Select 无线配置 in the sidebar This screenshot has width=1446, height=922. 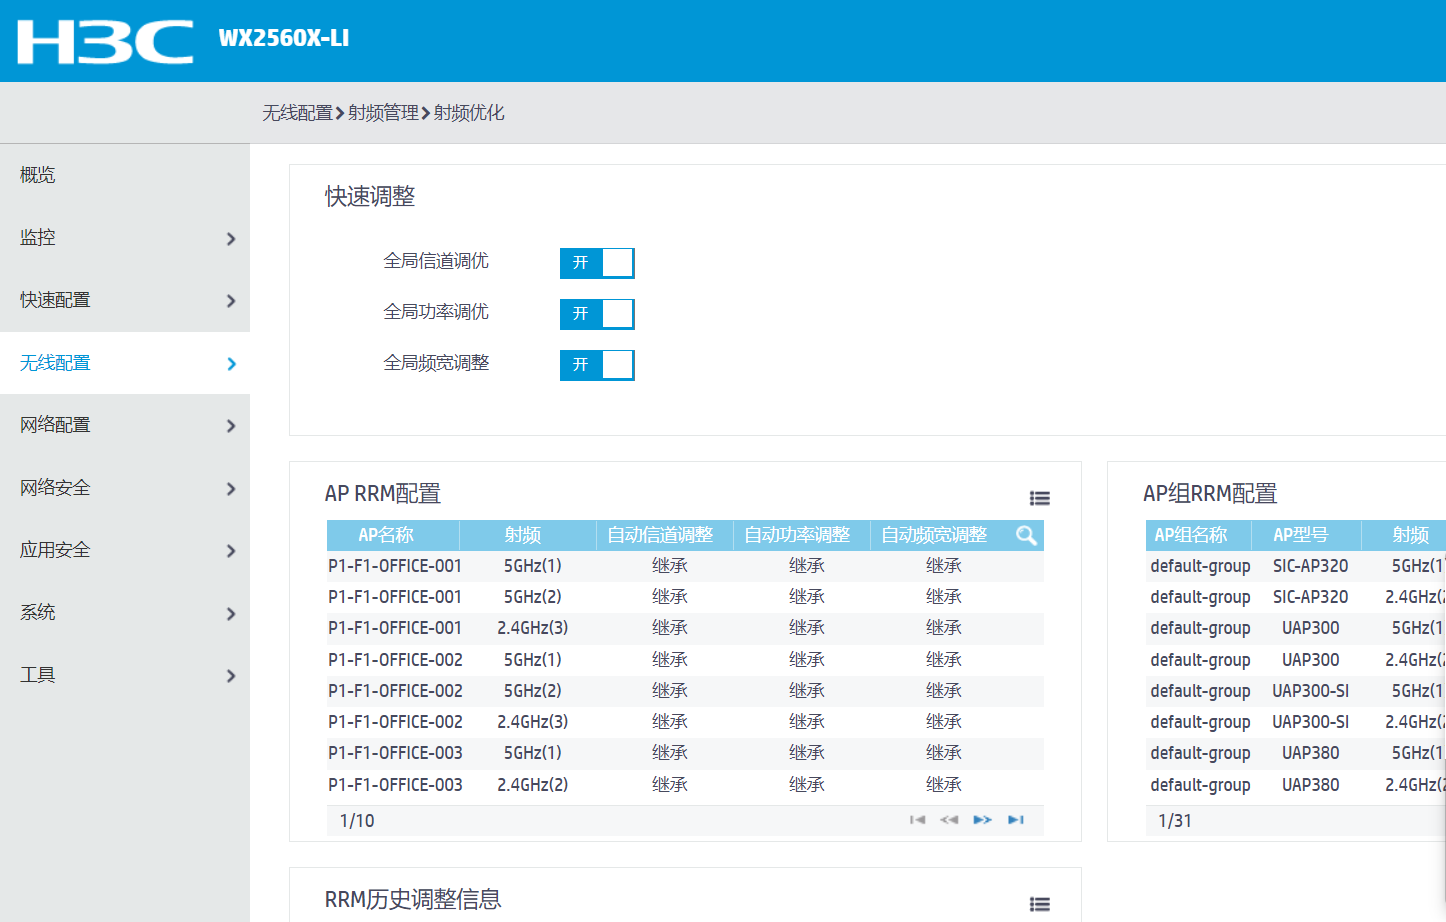click(124, 363)
